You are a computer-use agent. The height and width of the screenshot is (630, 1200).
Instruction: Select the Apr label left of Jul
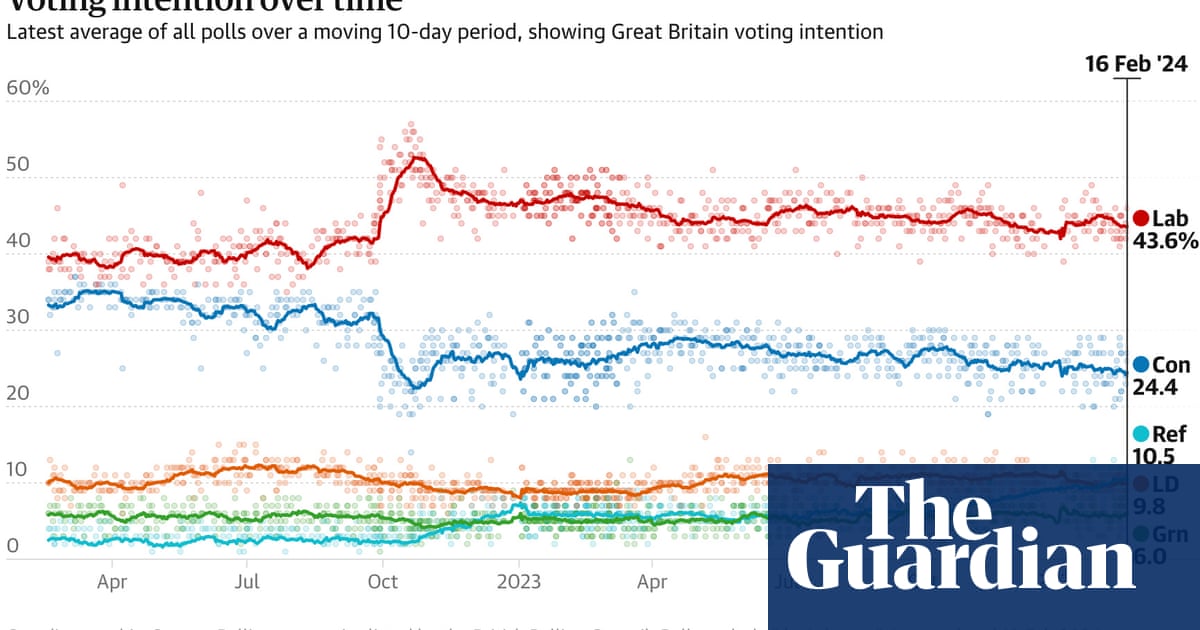[x=112, y=581]
